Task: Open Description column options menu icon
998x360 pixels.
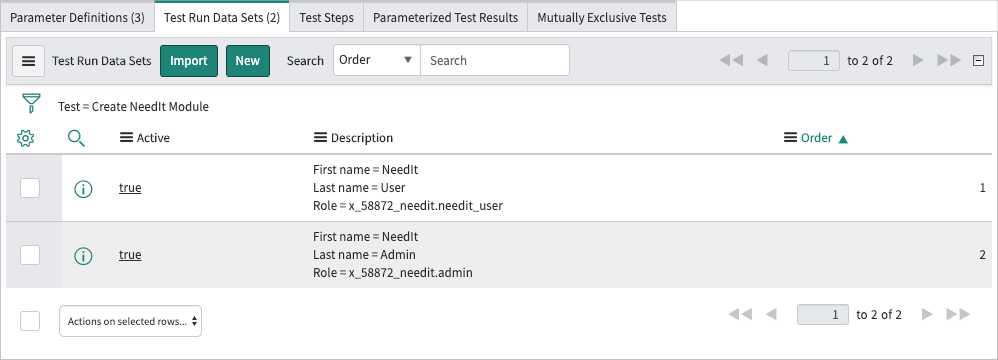Action: click(x=320, y=137)
